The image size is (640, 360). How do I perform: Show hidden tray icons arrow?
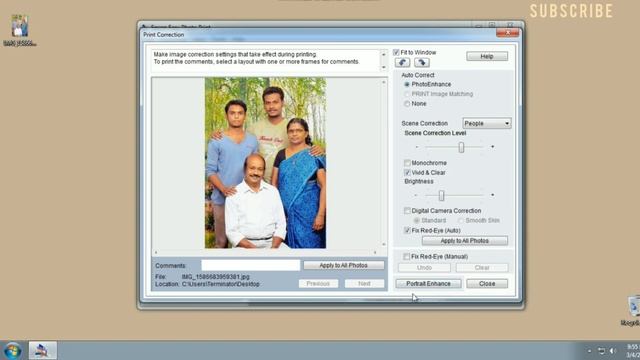(x=589, y=351)
